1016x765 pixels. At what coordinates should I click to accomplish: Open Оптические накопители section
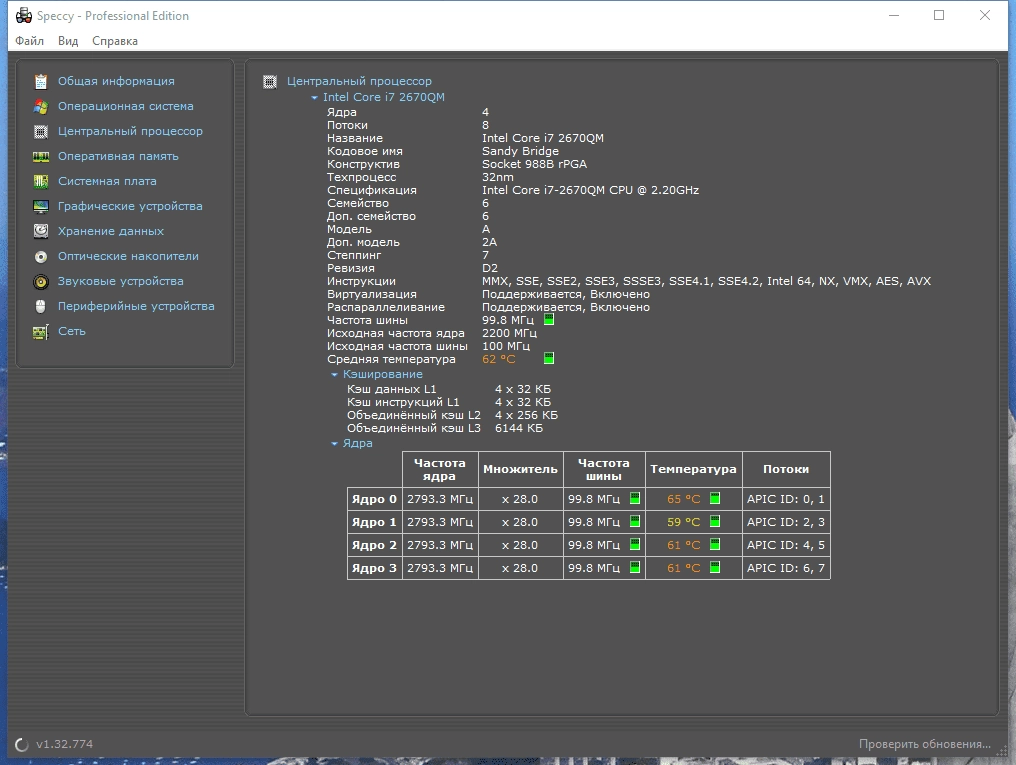[128, 257]
